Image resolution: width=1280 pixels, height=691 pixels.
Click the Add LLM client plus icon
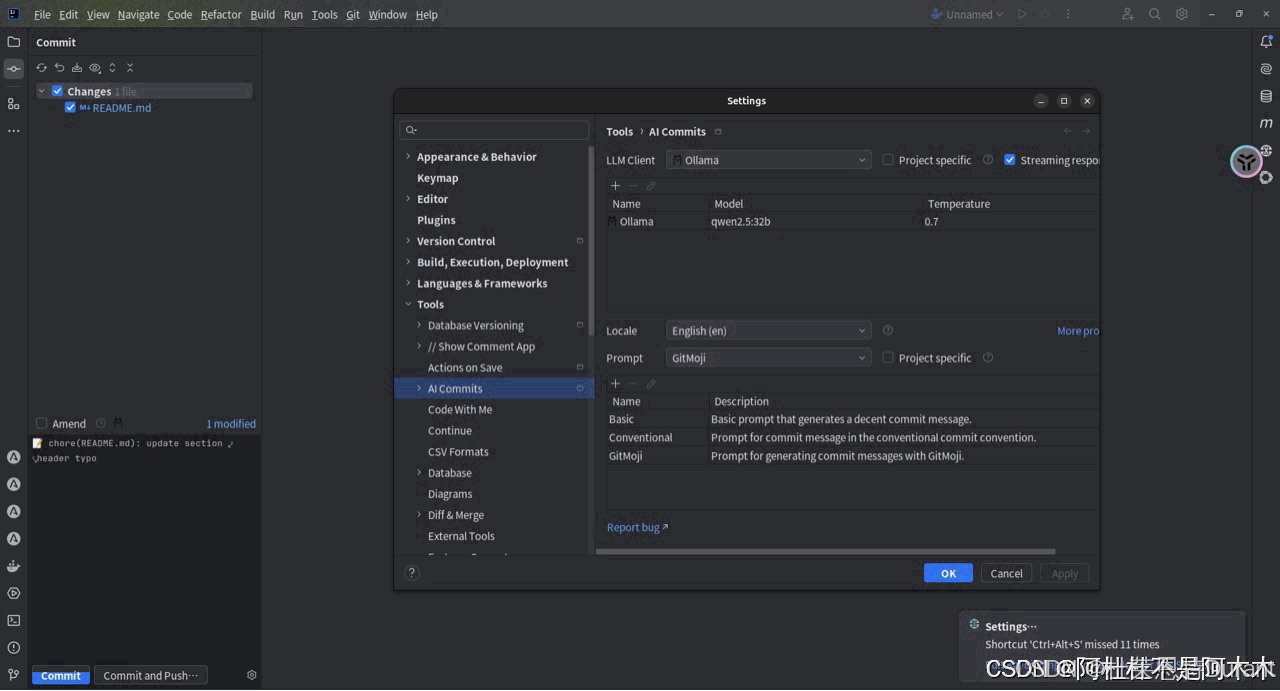(x=615, y=186)
